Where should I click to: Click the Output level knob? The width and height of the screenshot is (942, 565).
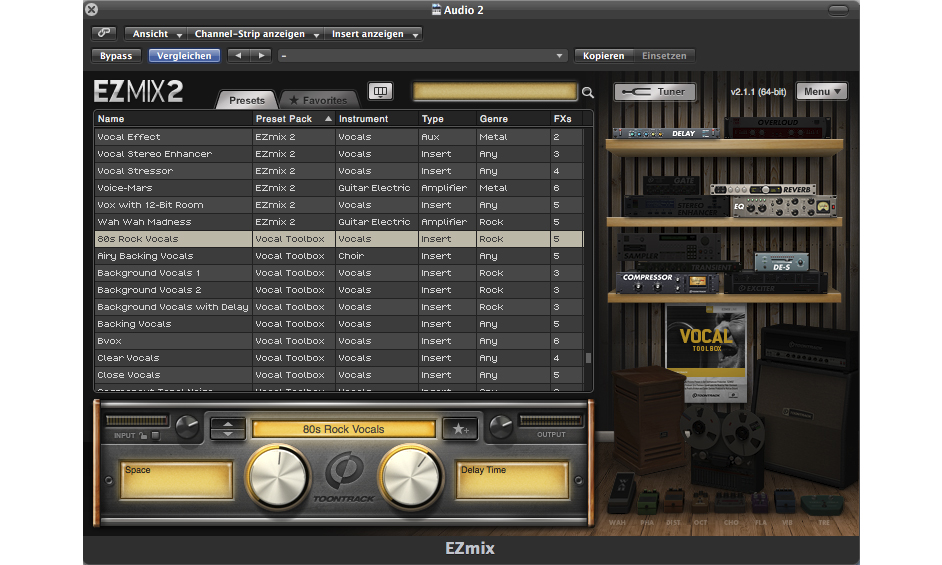point(500,427)
